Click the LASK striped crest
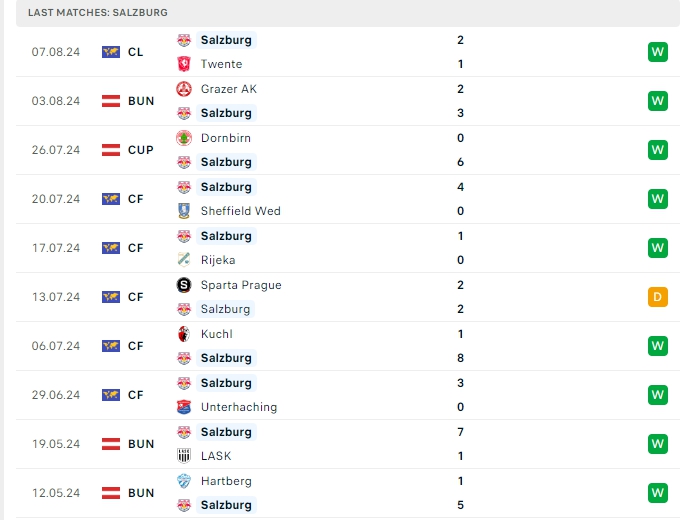 [184, 456]
